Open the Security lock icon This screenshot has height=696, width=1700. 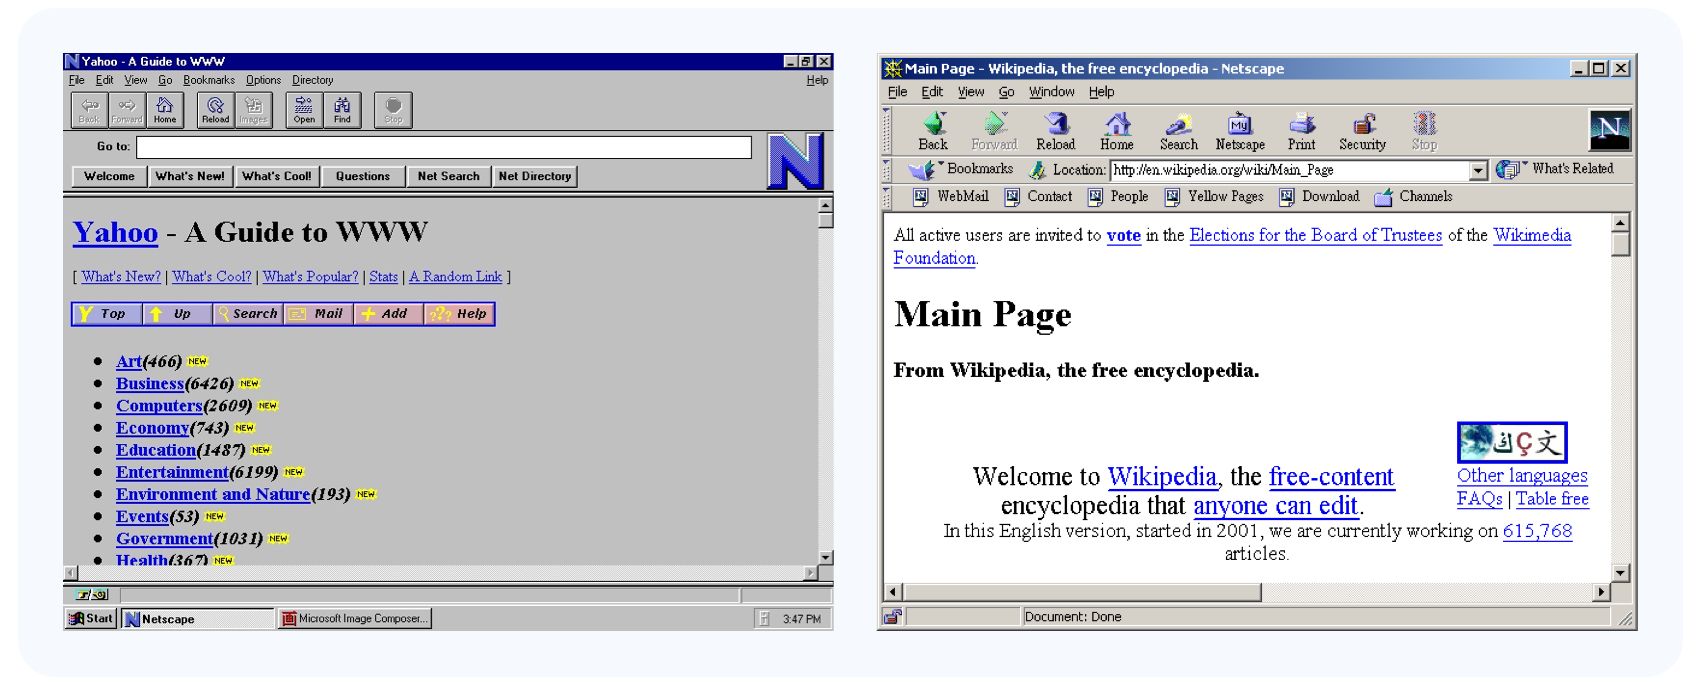1362,130
